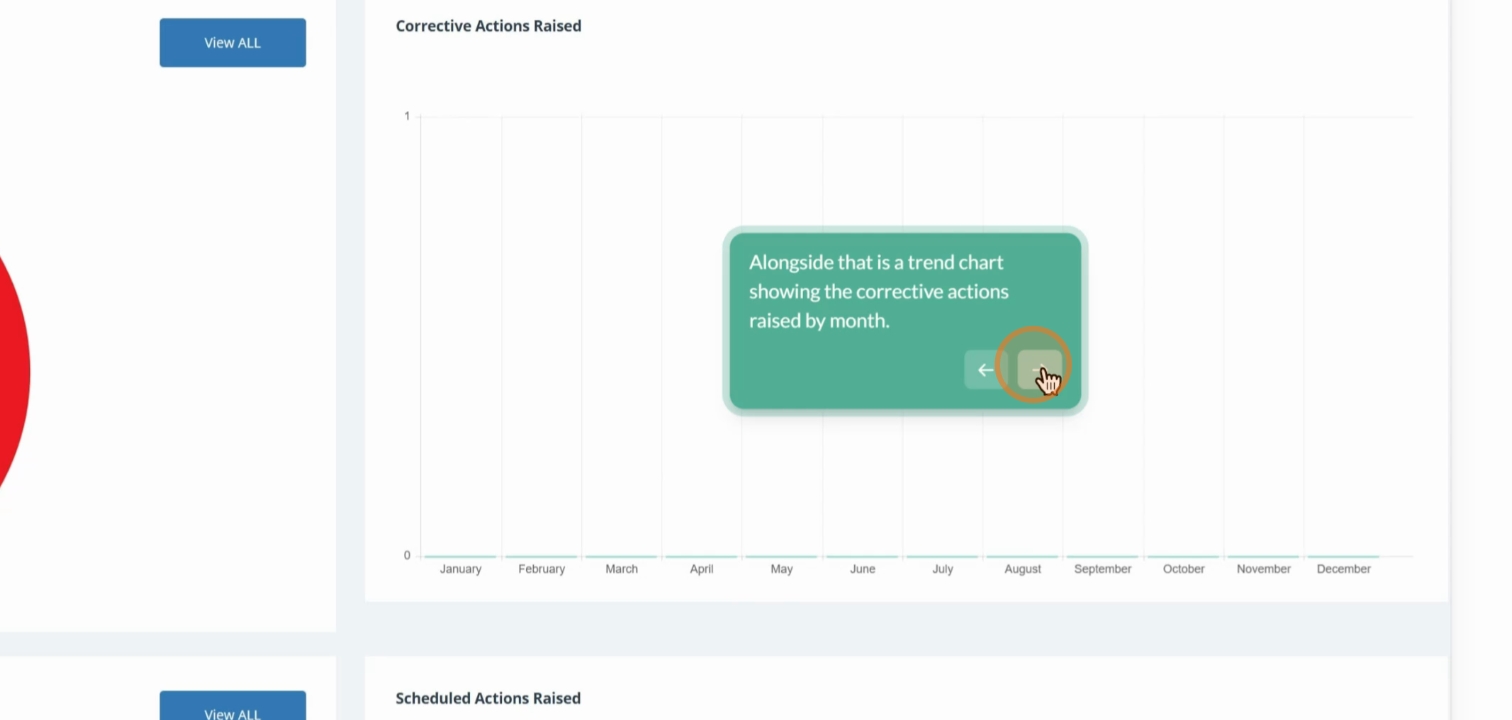Select the February label on the chart axis

click(x=541, y=569)
